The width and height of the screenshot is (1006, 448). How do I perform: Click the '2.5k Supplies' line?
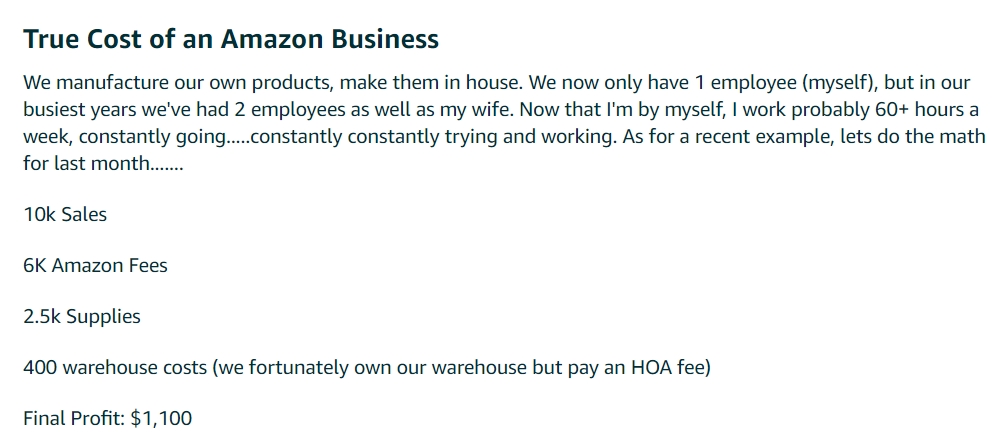point(82,317)
